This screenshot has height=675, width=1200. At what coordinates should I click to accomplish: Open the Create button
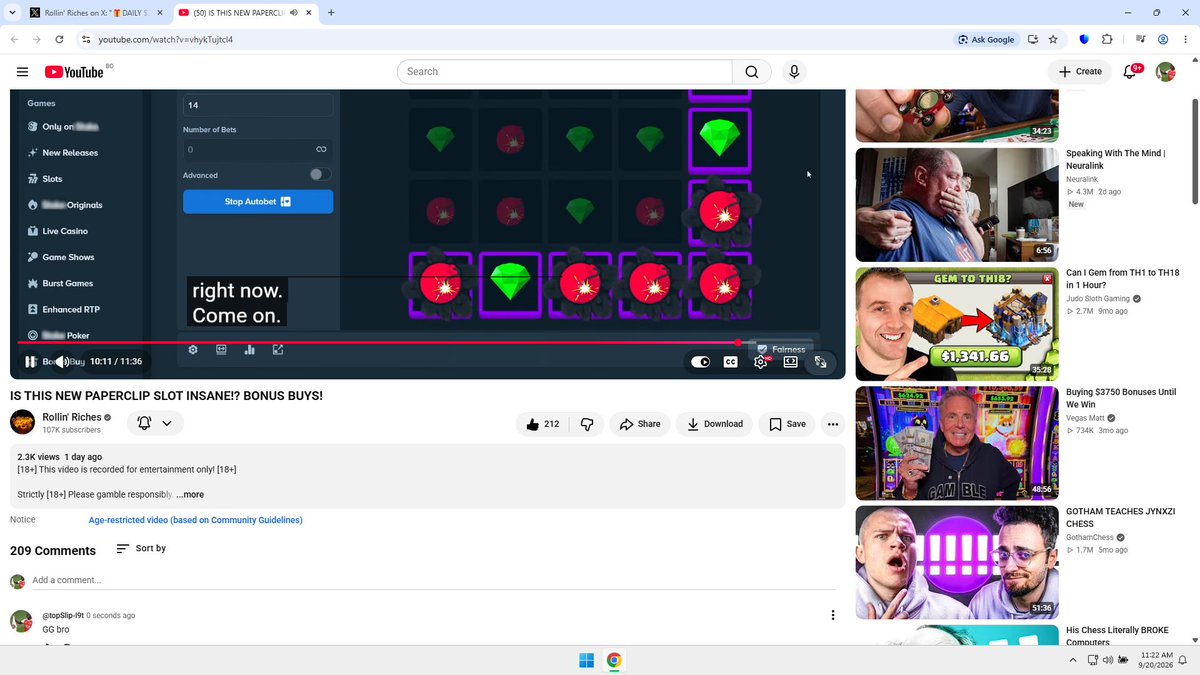tap(1080, 72)
